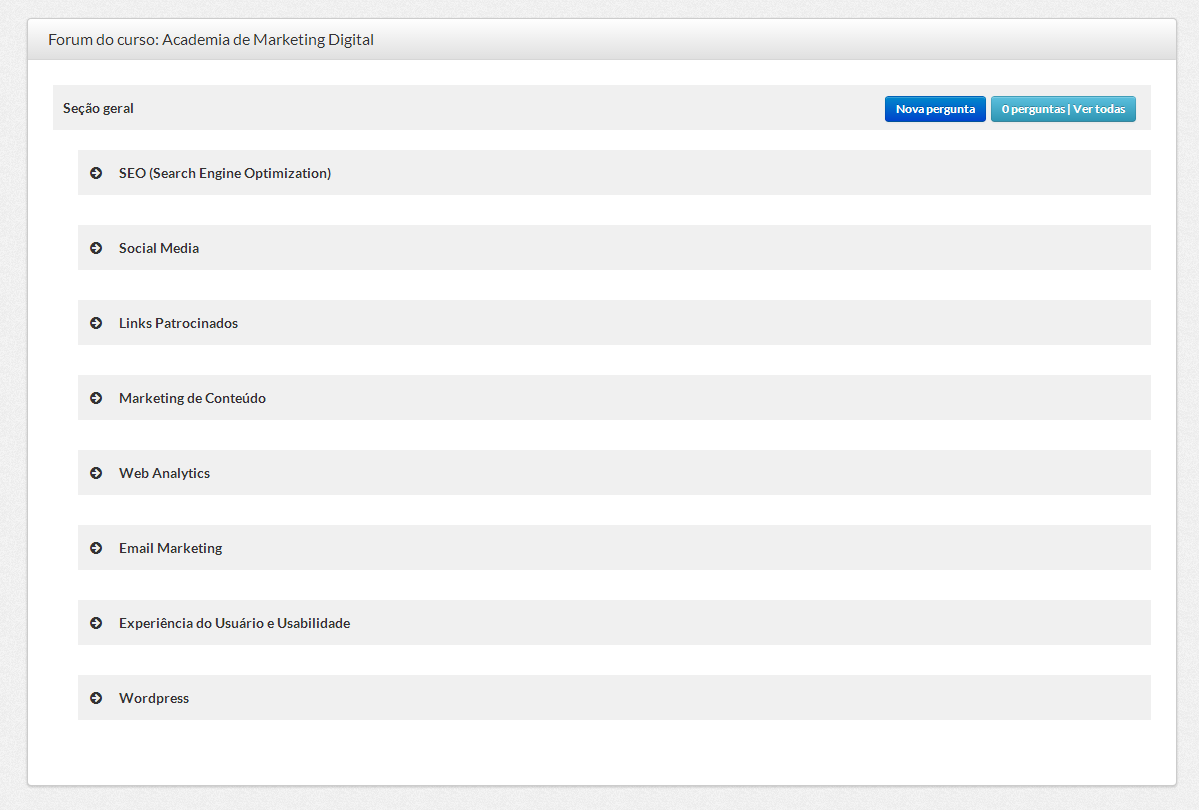The height and width of the screenshot is (810, 1199).
Task: Expand the Social Media forum section
Action: pyautogui.click(x=159, y=248)
